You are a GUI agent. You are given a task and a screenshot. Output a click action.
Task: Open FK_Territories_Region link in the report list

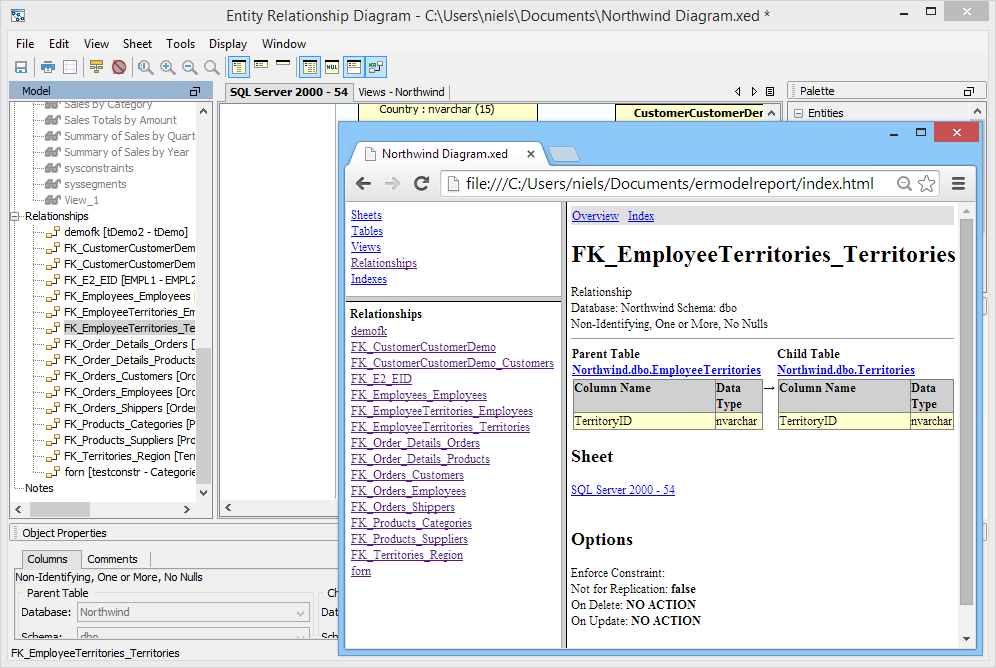point(407,555)
